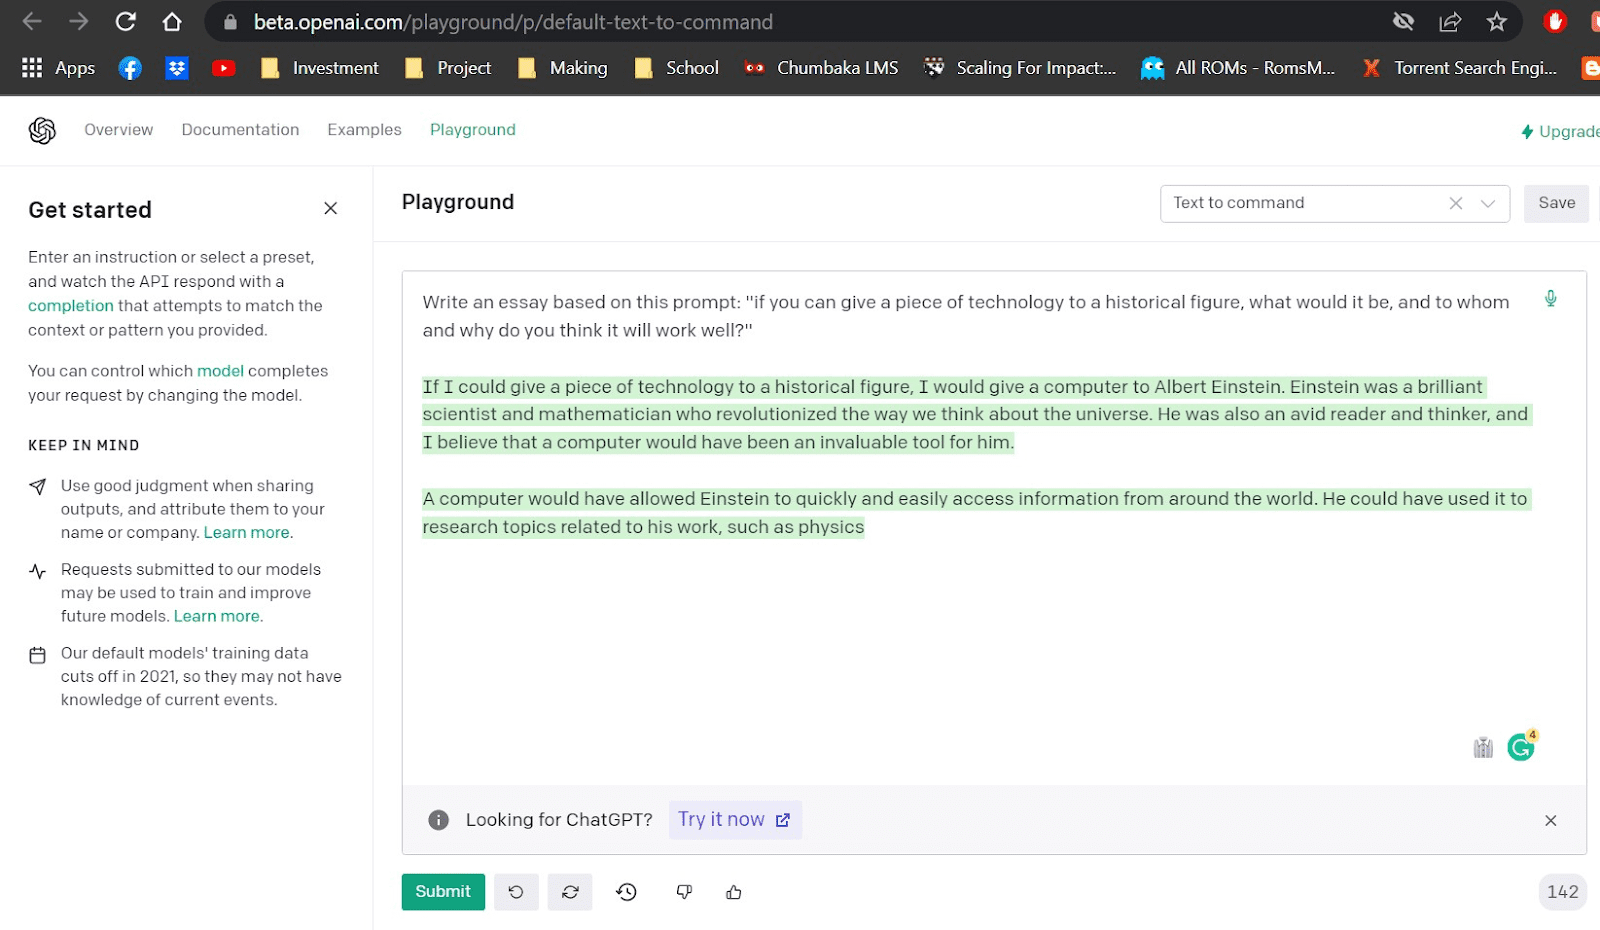This screenshot has width=1600, height=930.
Task: Switch to the Documentation tab
Action: click(240, 130)
